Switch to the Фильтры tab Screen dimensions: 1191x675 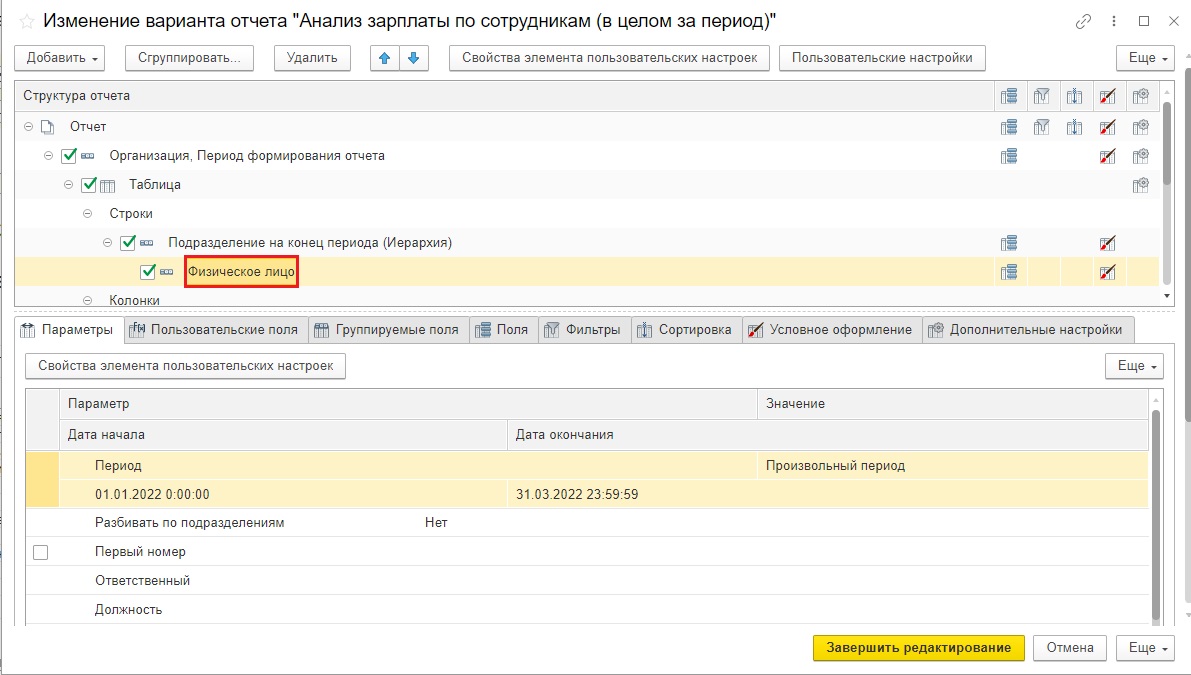pos(584,330)
